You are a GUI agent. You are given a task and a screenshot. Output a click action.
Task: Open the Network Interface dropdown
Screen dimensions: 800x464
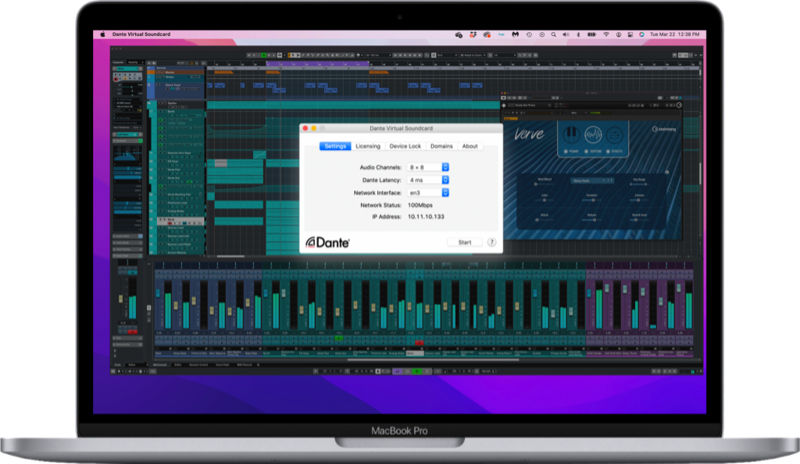(x=428, y=192)
